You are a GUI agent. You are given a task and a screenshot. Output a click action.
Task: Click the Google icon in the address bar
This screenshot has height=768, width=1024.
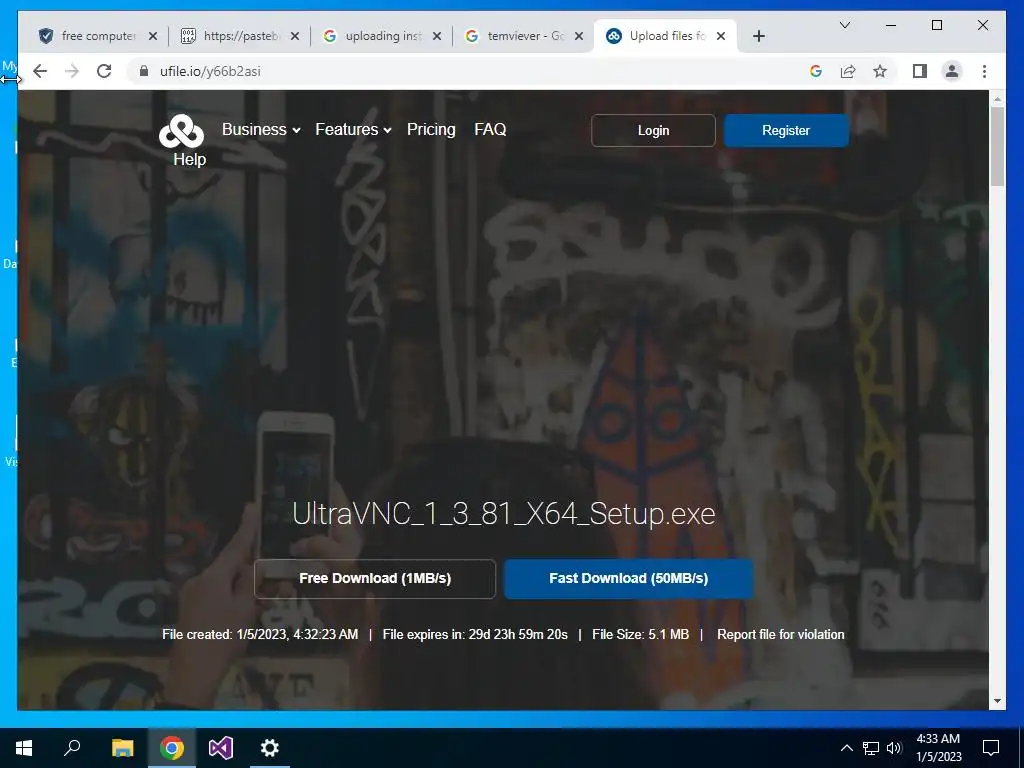[816, 71]
